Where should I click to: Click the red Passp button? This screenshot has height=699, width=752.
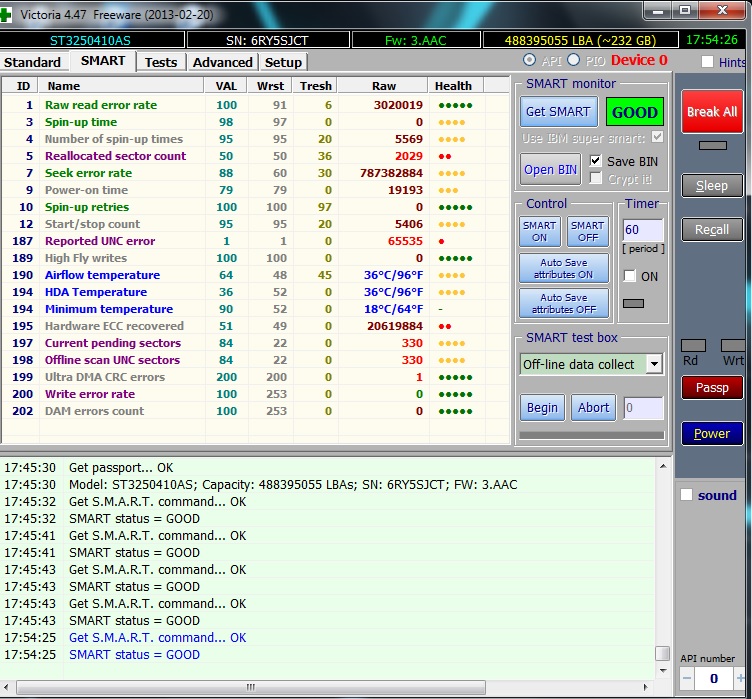pyautogui.click(x=712, y=388)
